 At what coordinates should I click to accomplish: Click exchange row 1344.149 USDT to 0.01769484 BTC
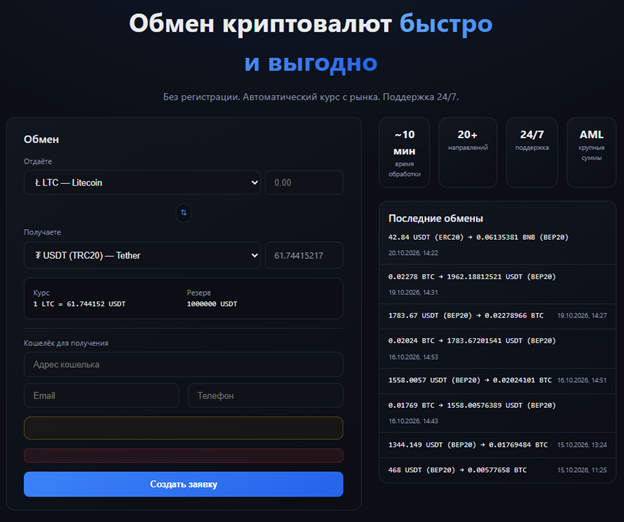(497, 445)
